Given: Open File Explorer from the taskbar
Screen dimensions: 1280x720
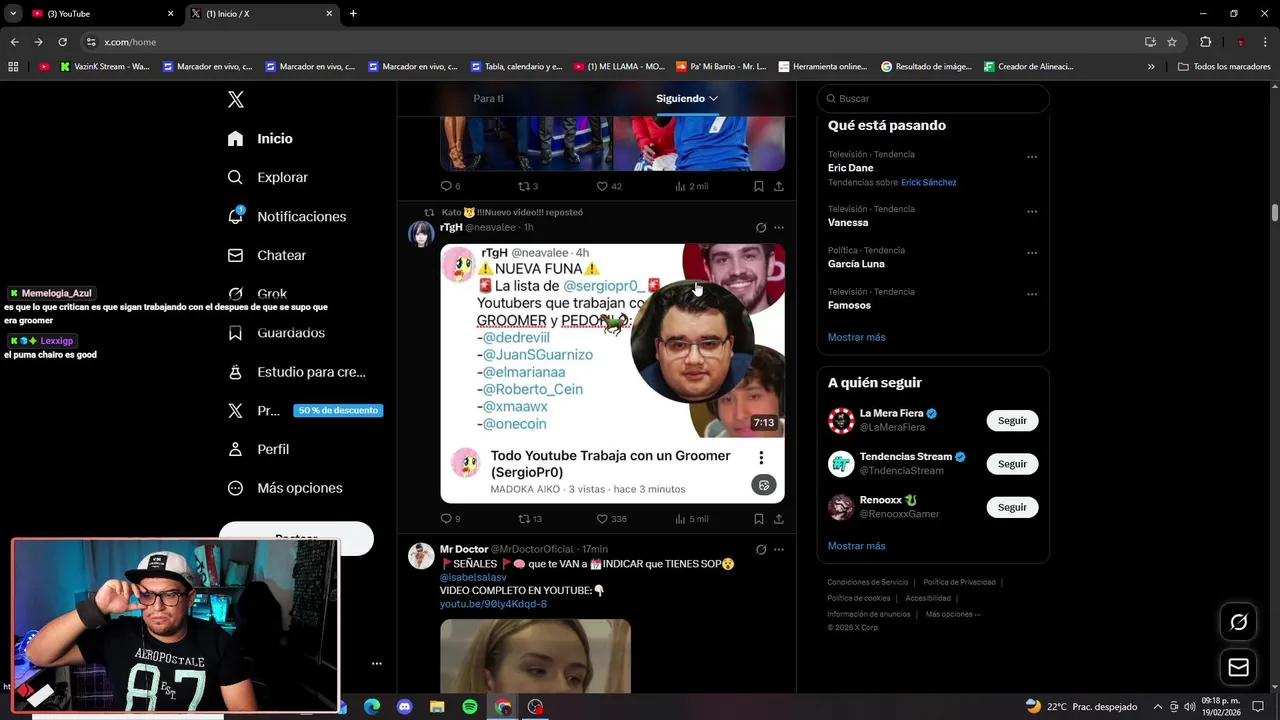Looking at the screenshot, I should (x=437, y=707).
